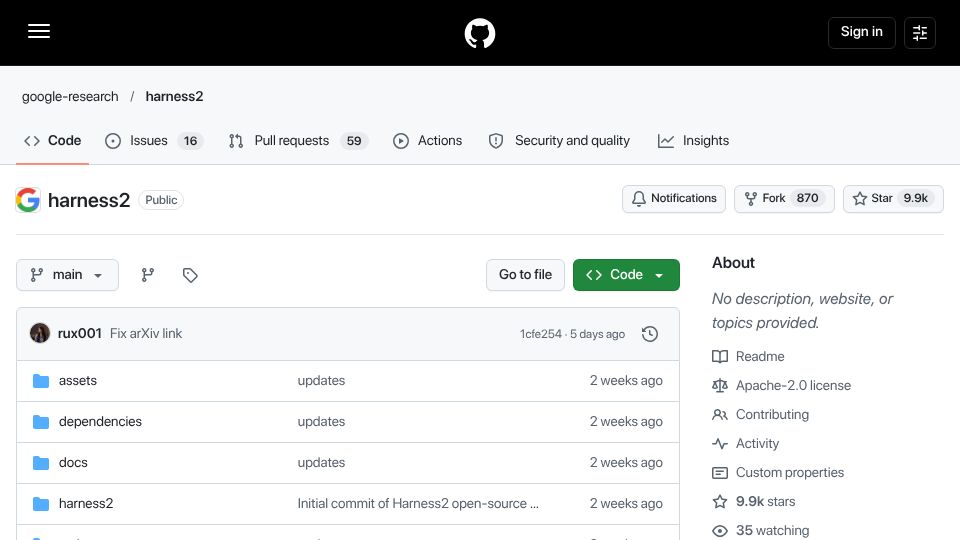Open the Initial commit of Harness2 message
The width and height of the screenshot is (960, 540).
coord(418,504)
